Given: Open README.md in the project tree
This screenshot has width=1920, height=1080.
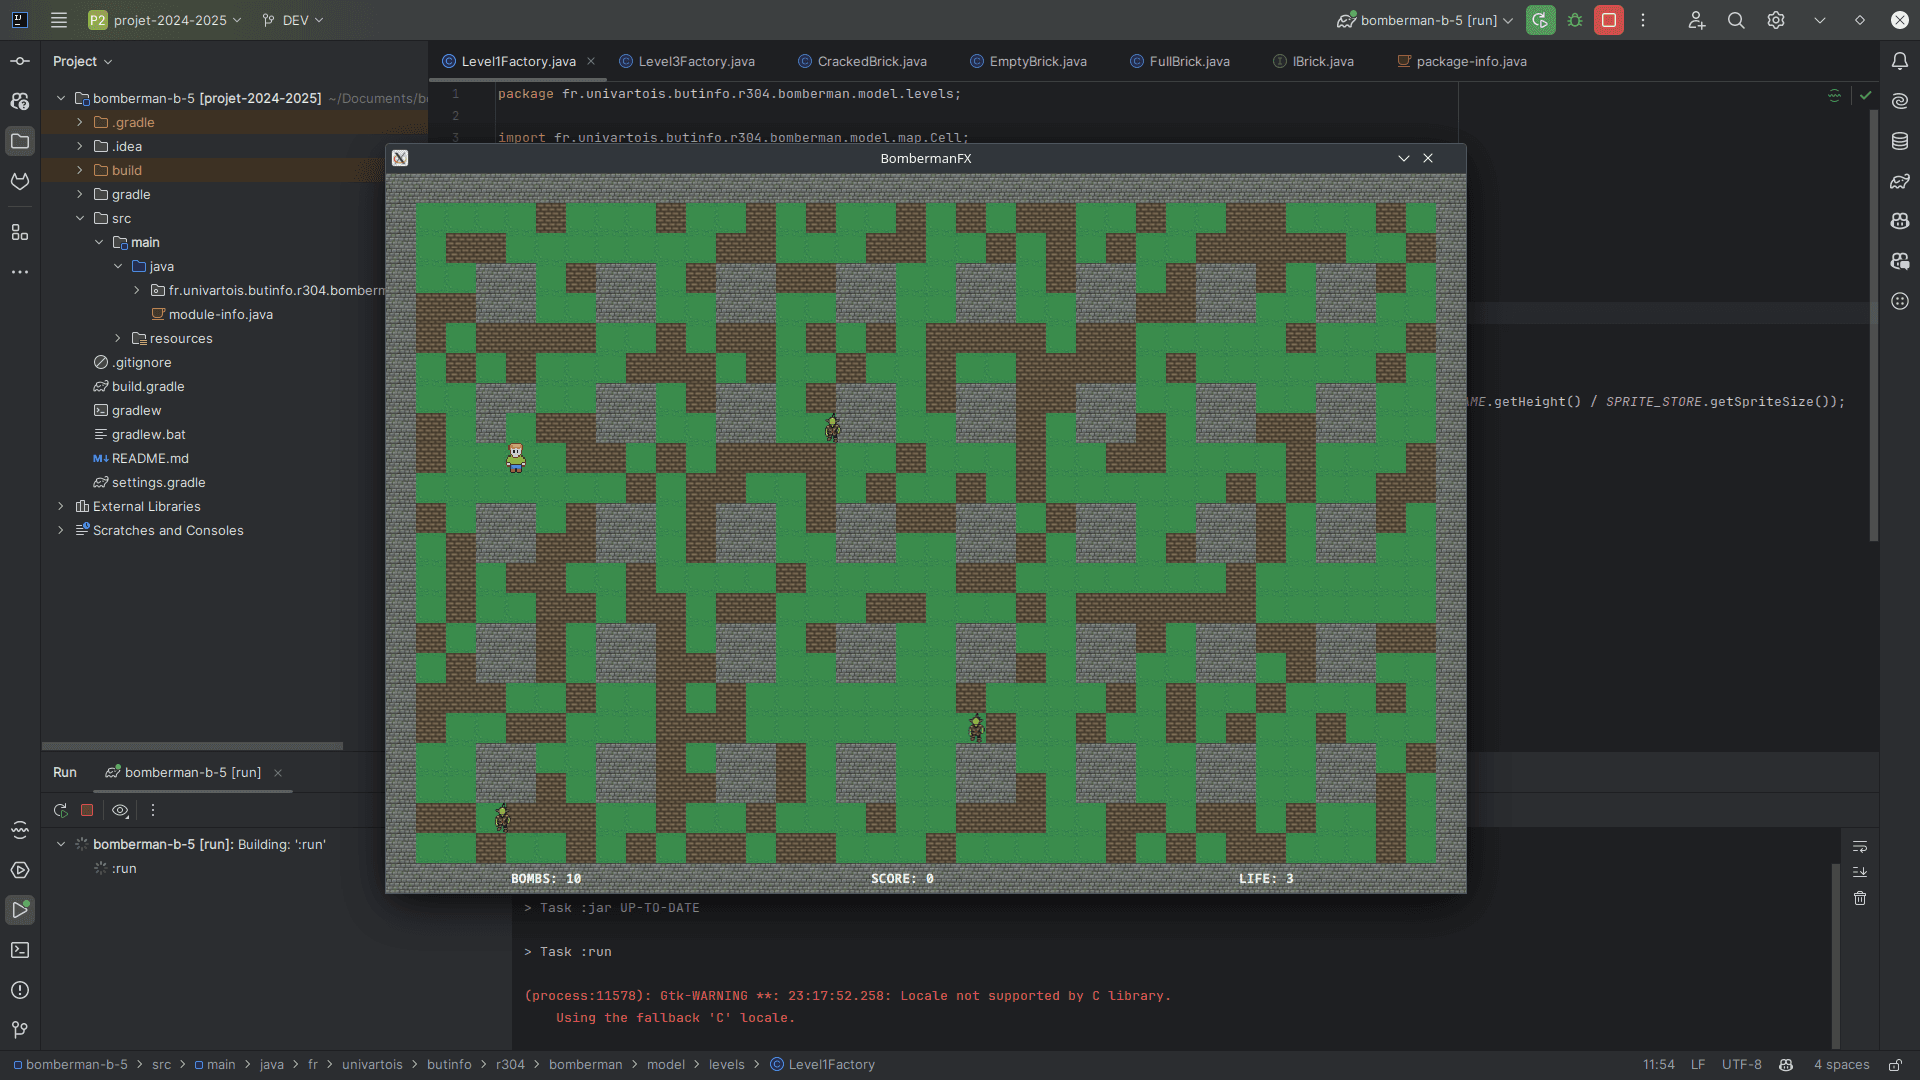Looking at the screenshot, I should [150, 458].
